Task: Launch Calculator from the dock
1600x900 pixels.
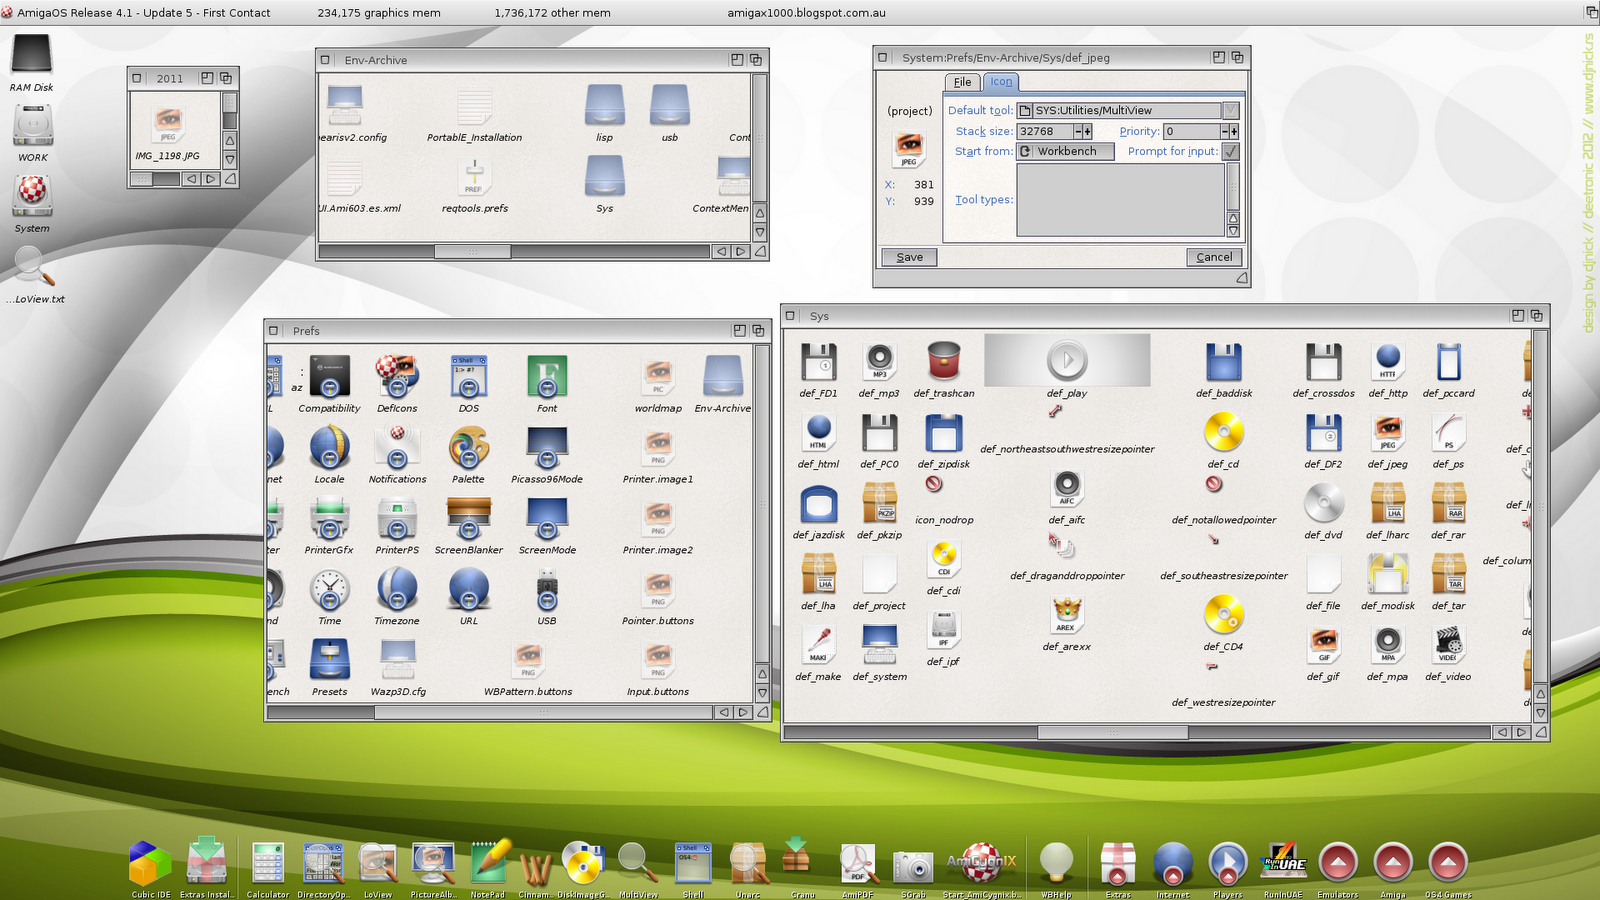Action: point(268,863)
